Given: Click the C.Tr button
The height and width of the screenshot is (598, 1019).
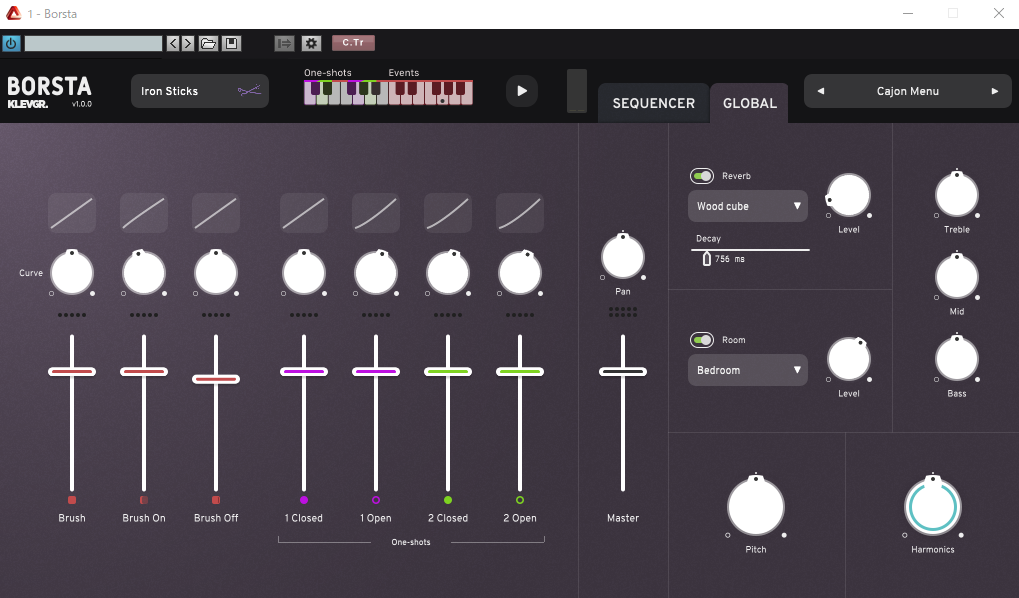Looking at the screenshot, I should tap(353, 43).
